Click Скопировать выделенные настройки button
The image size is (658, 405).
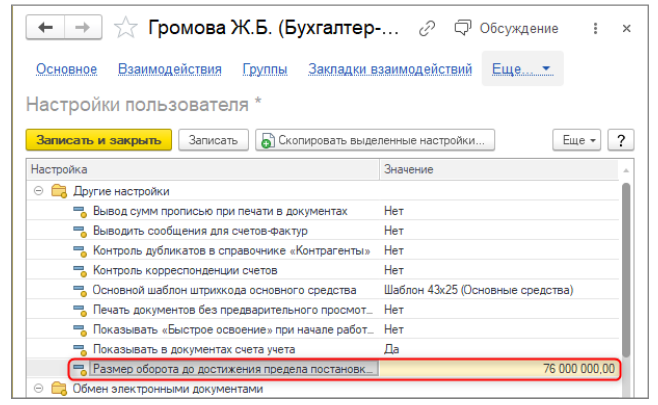click(x=374, y=140)
